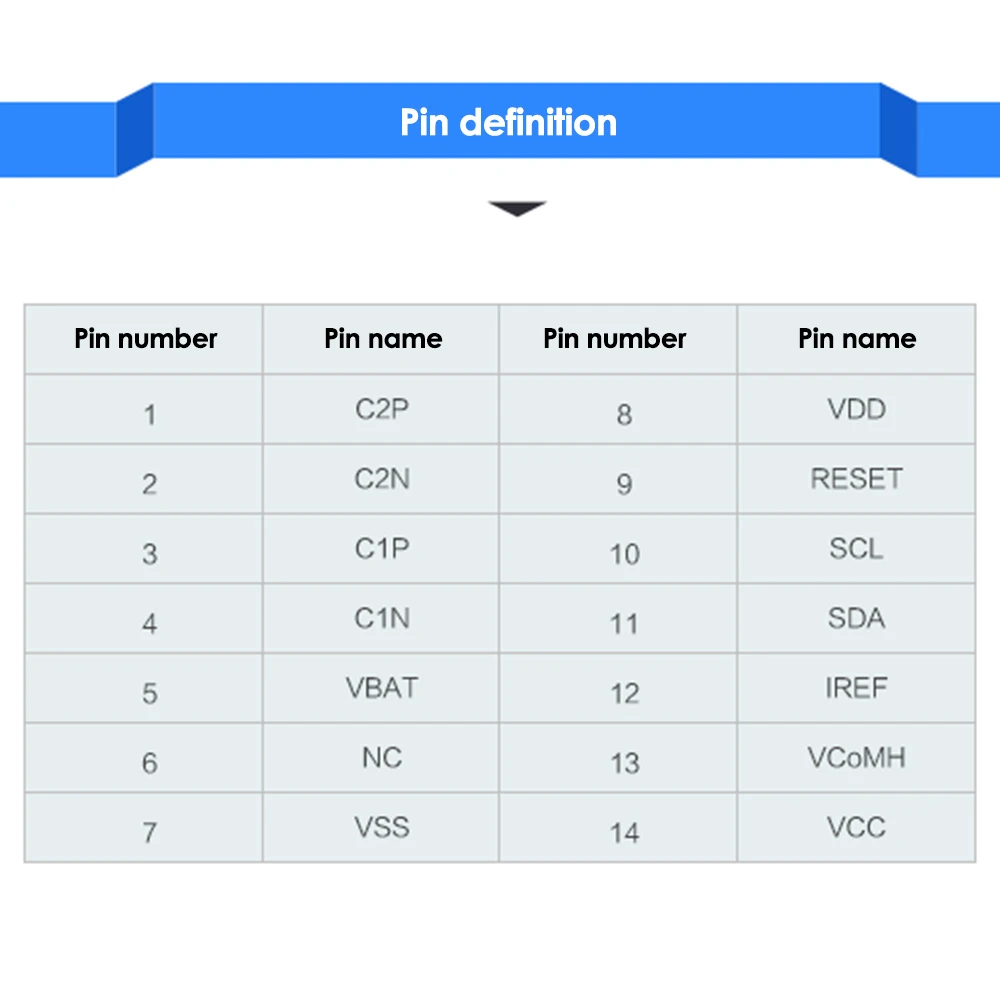Select pin number 14 cell

[x=624, y=832]
